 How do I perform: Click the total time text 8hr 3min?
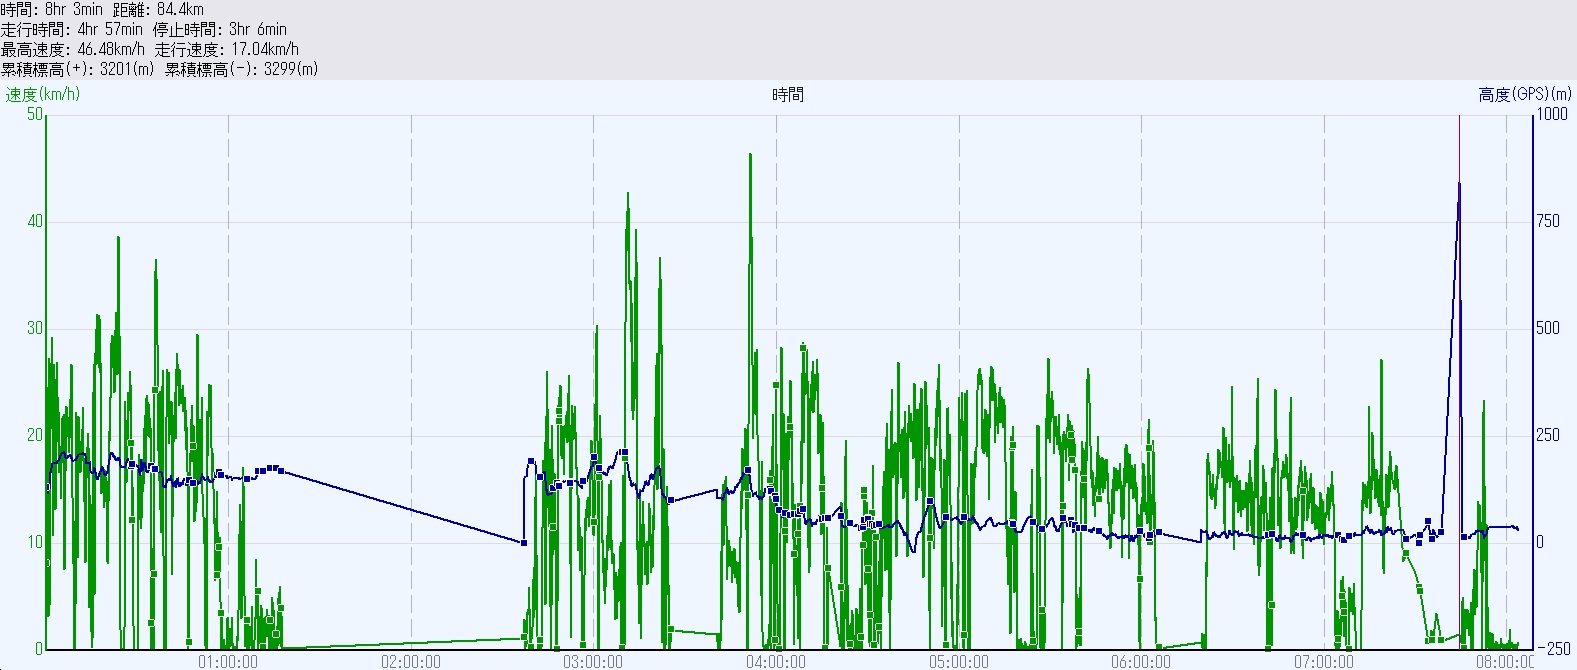pyautogui.click(x=74, y=9)
